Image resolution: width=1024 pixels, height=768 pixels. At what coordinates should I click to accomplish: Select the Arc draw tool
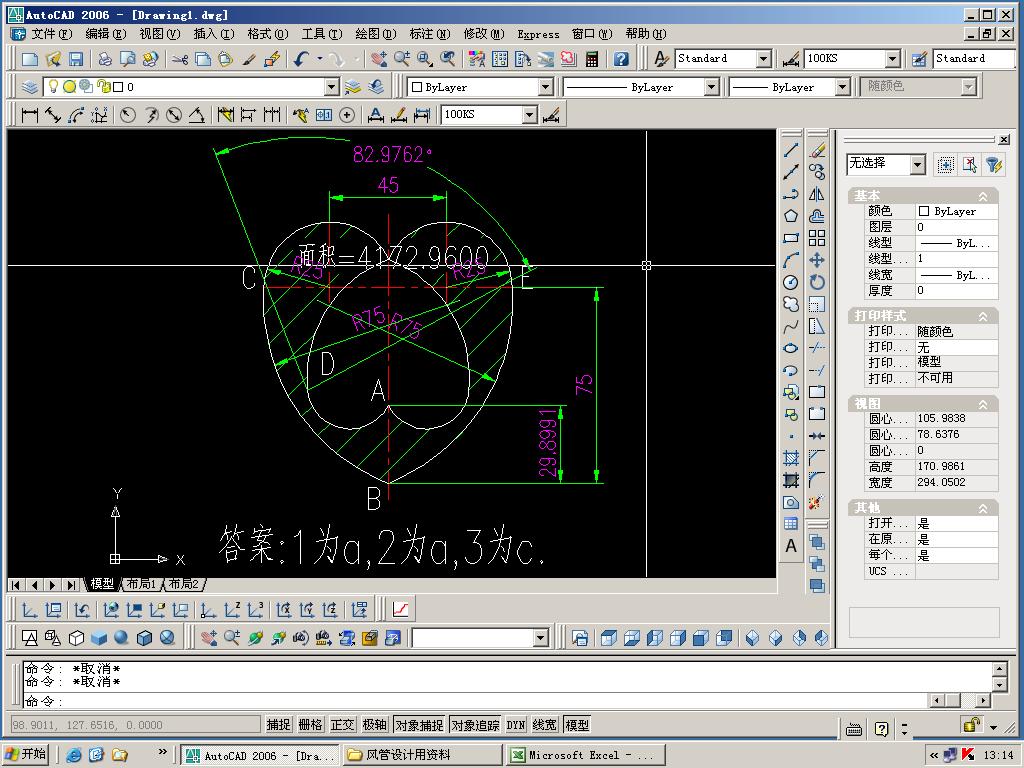[x=791, y=261]
